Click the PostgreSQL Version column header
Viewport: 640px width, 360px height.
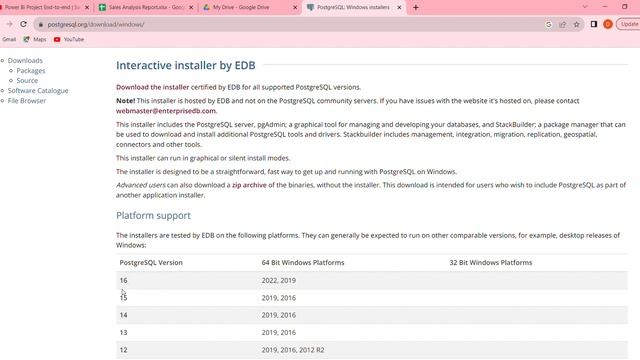(151, 262)
